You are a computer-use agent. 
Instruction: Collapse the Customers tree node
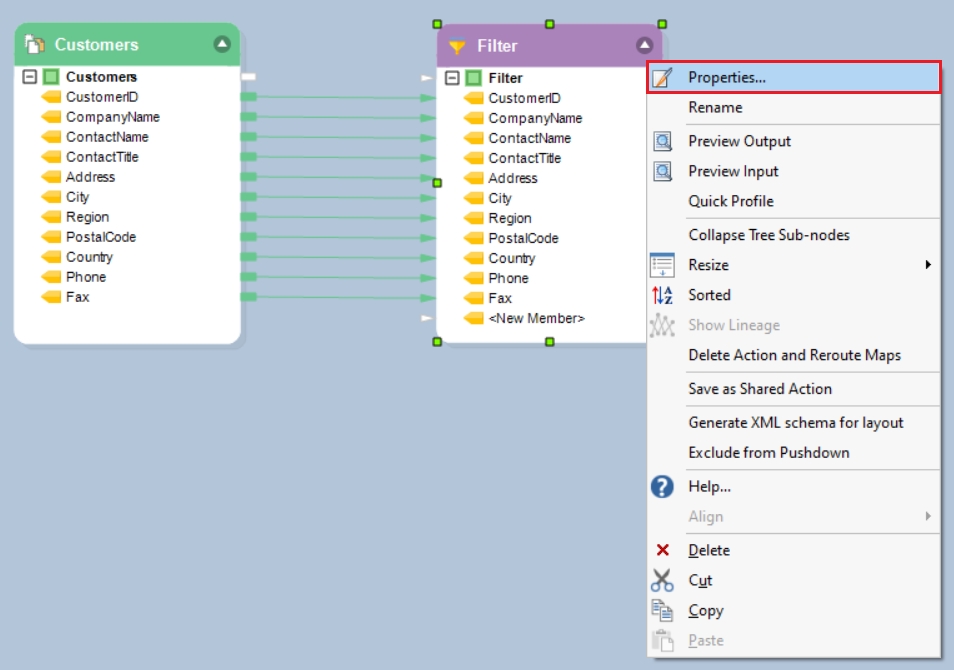coord(30,77)
